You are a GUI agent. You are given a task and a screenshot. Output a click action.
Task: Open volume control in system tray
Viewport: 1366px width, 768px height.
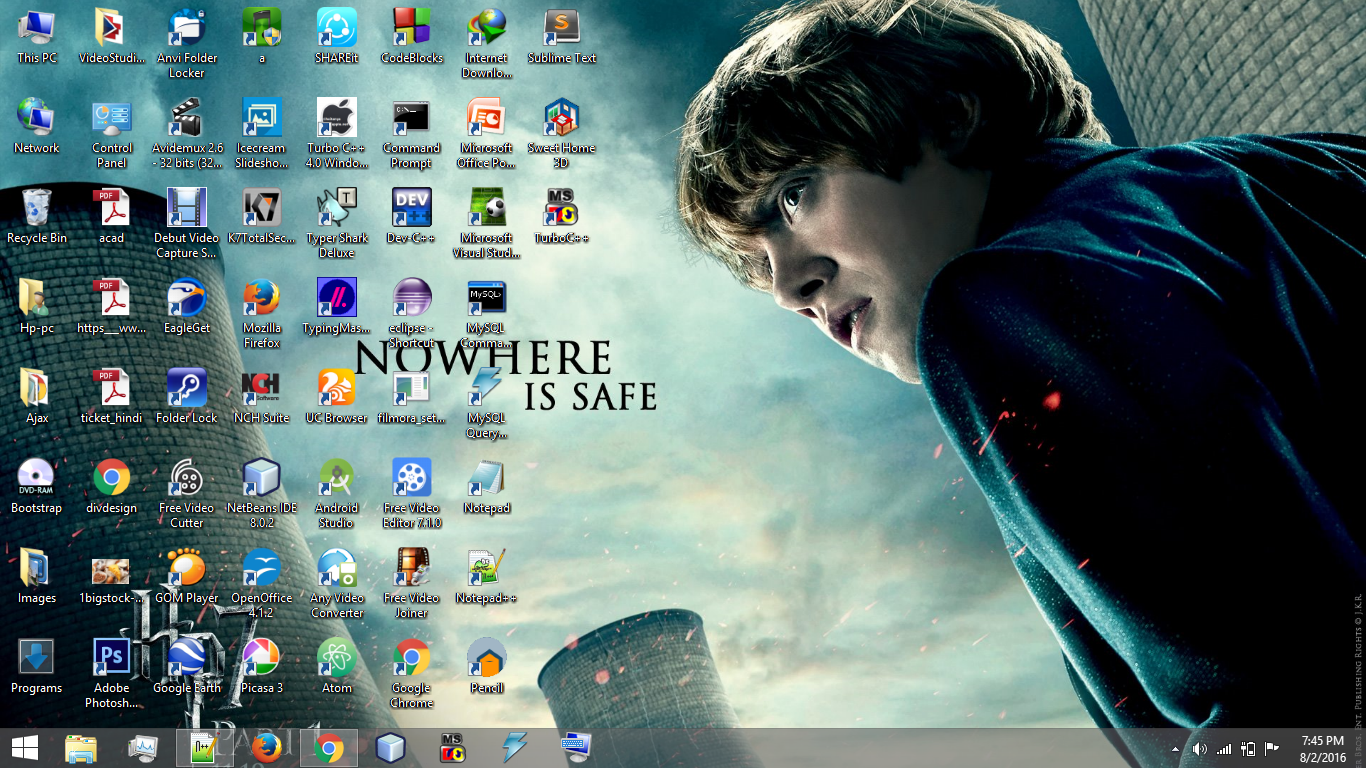(1199, 749)
